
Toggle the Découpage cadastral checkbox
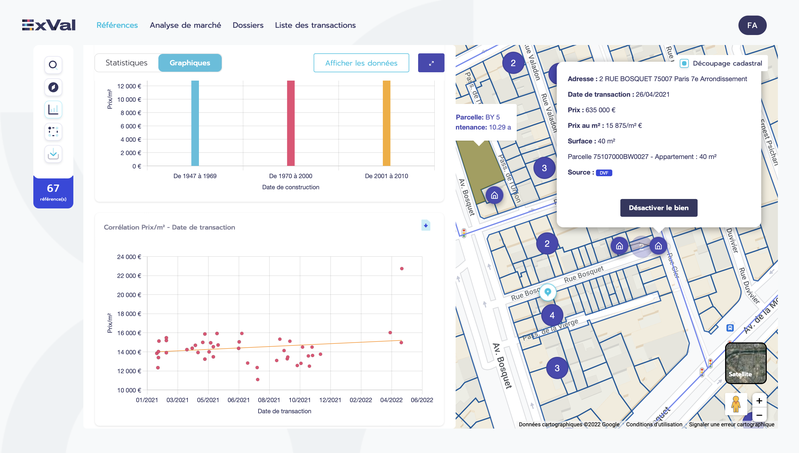click(x=684, y=63)
